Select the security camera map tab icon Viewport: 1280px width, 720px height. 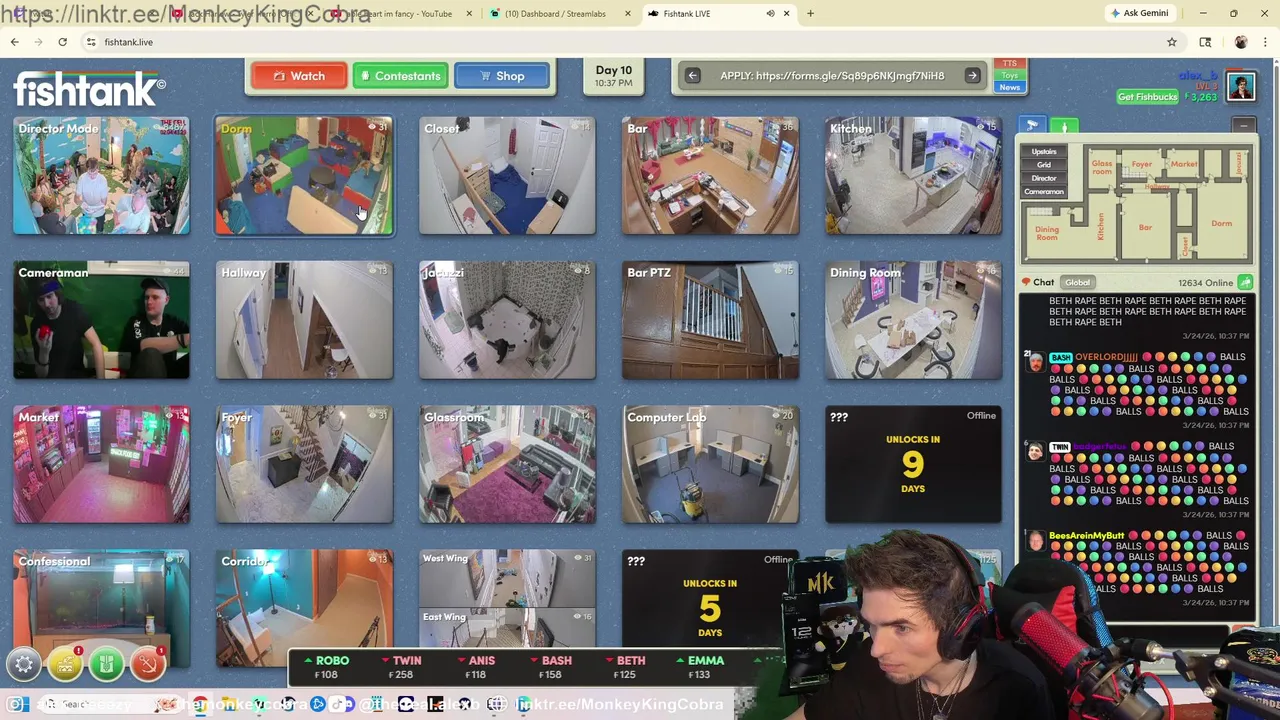[1032, 126]
